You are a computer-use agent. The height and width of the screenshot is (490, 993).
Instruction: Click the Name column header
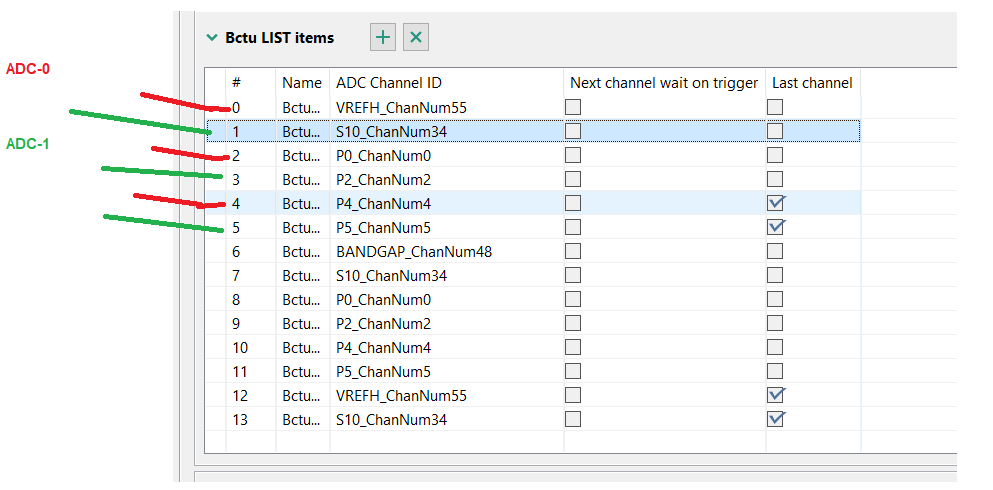click(x=302, y=83)
